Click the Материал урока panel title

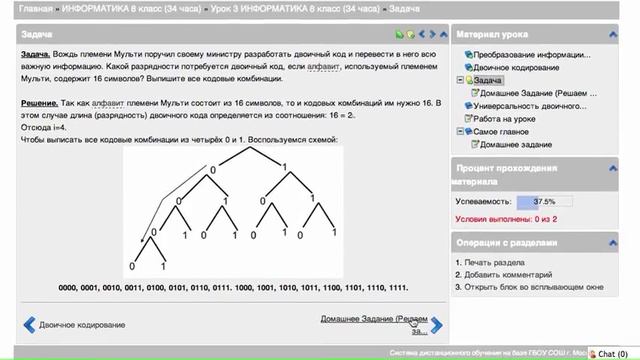tap(492, 35)
